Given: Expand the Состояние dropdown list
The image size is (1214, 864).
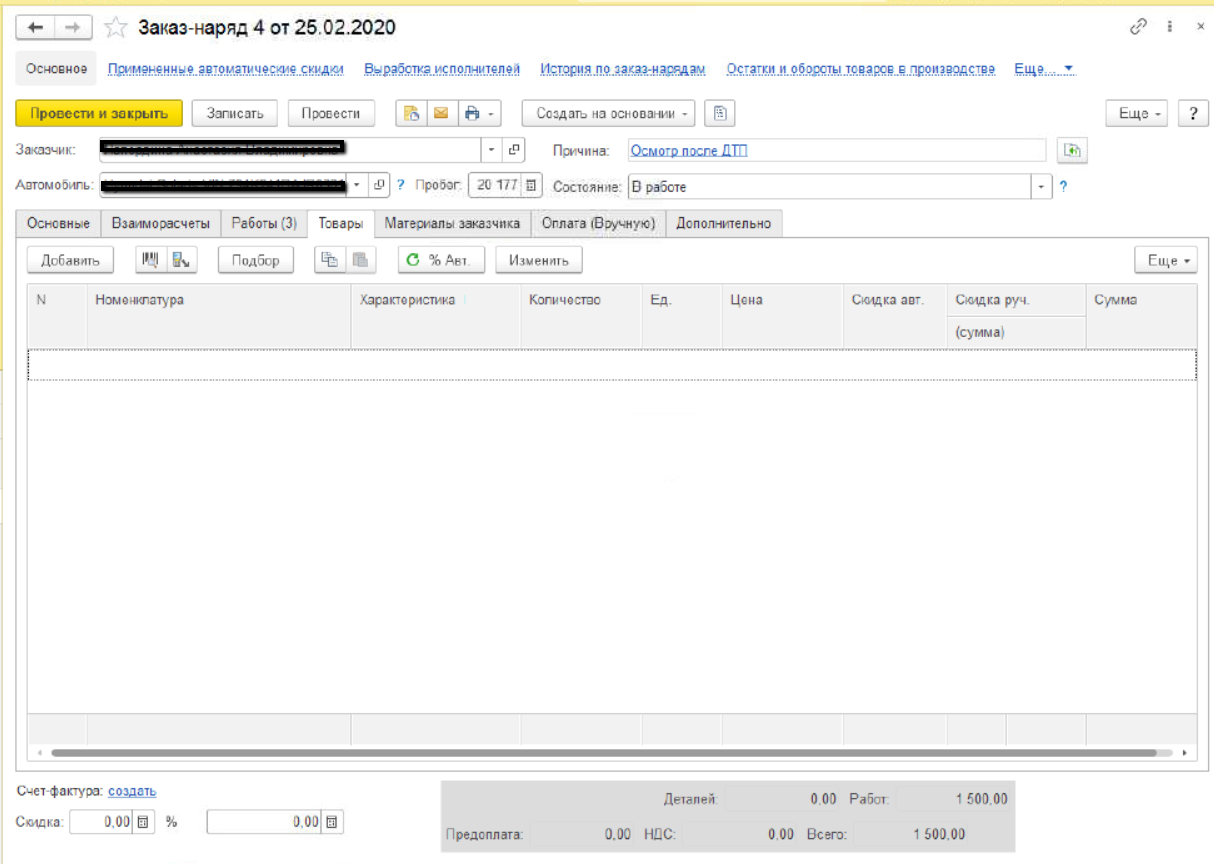Looking at the screenshot, I should (x=1042, y=186).
